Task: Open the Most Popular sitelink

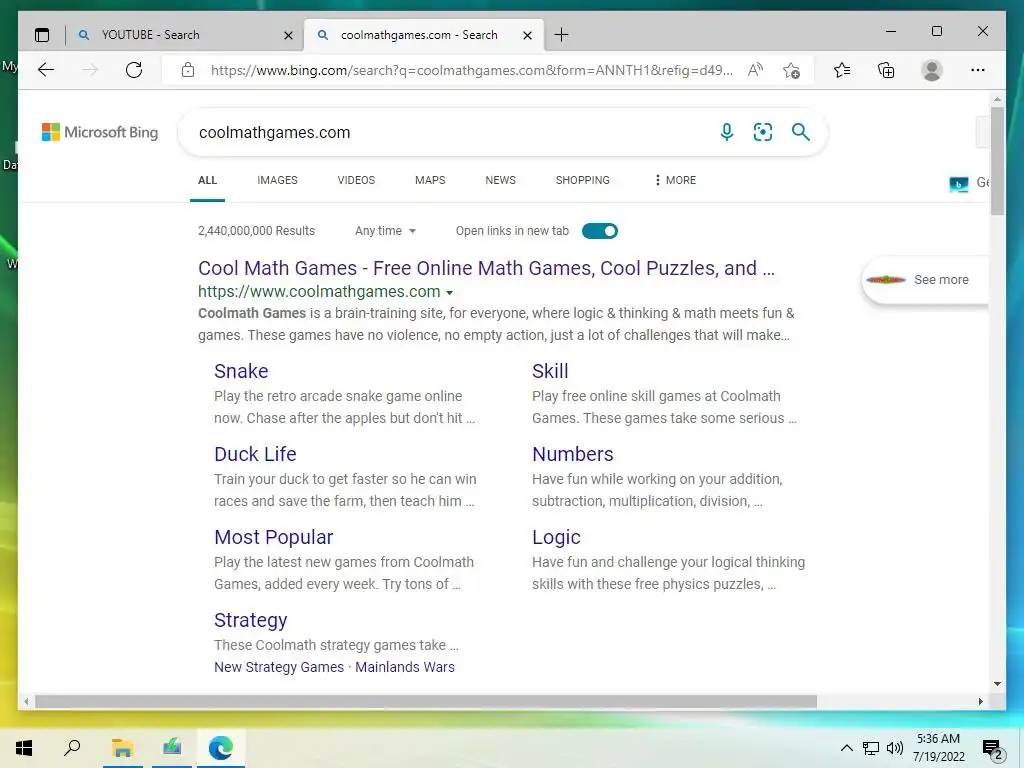Action: point(274,537)
